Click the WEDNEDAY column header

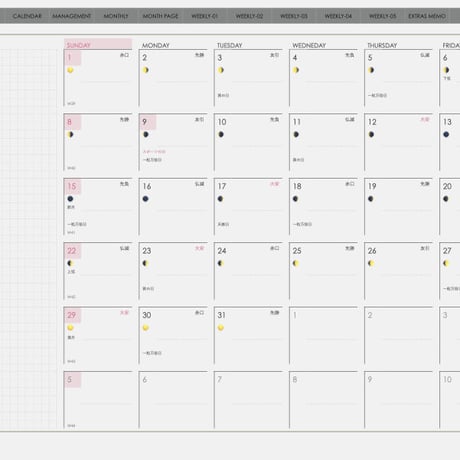[309, 45]
